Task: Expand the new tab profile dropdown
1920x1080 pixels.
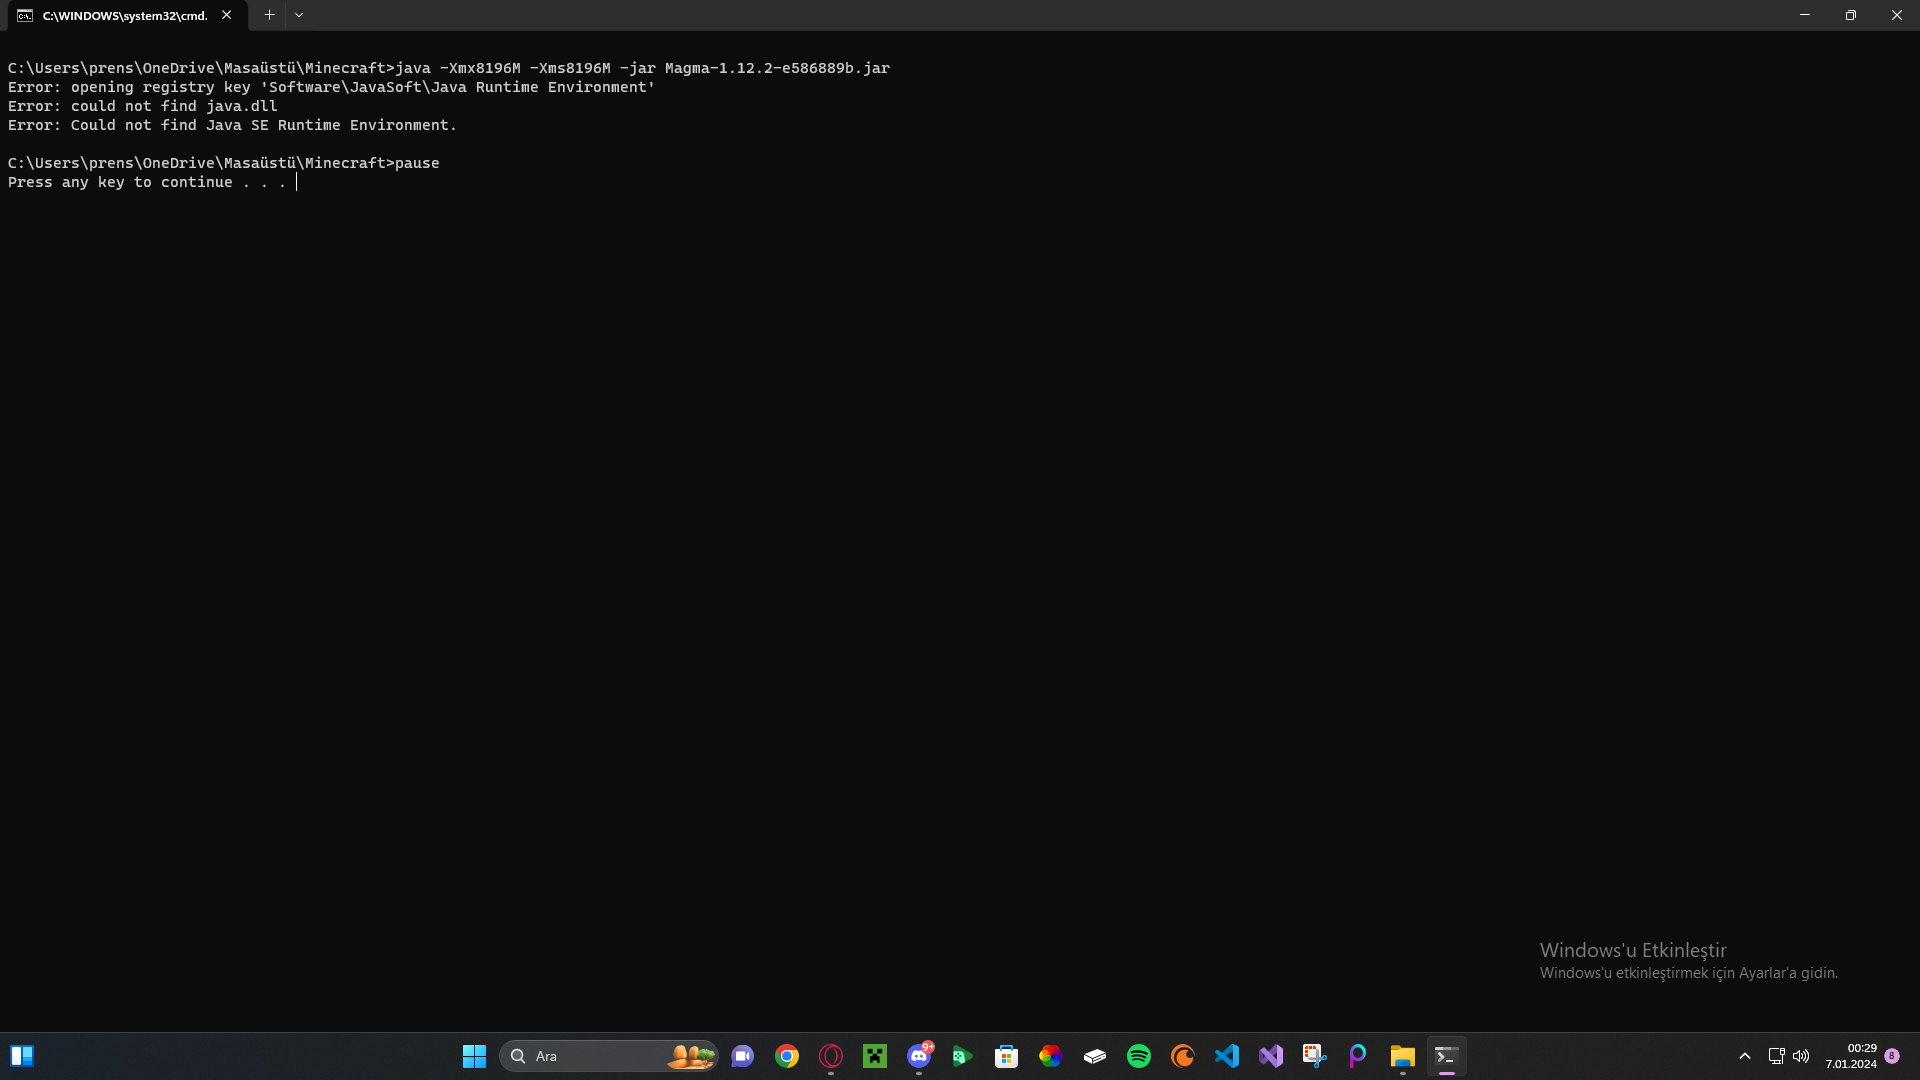Action: click(299, 15)
